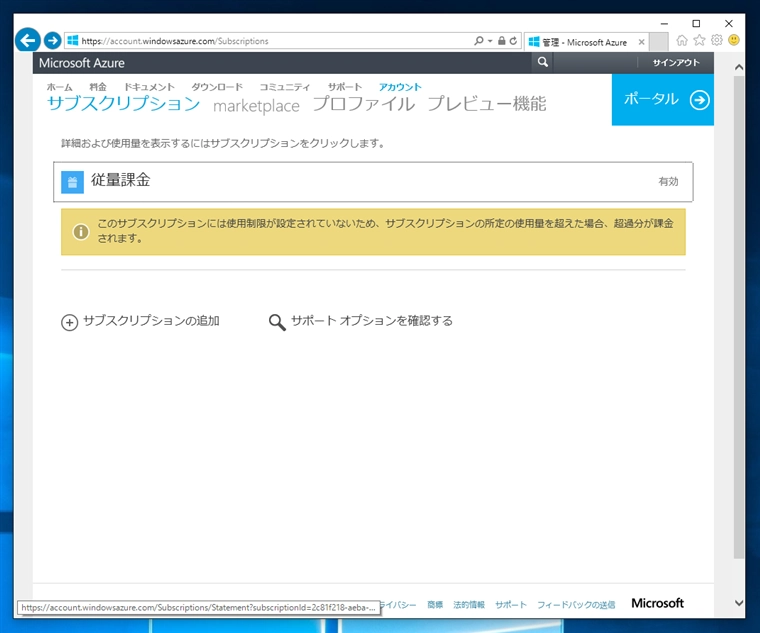760x633 pixels.
Task: Go forward with the browser forward arrow
Action: tap(52, 40)
